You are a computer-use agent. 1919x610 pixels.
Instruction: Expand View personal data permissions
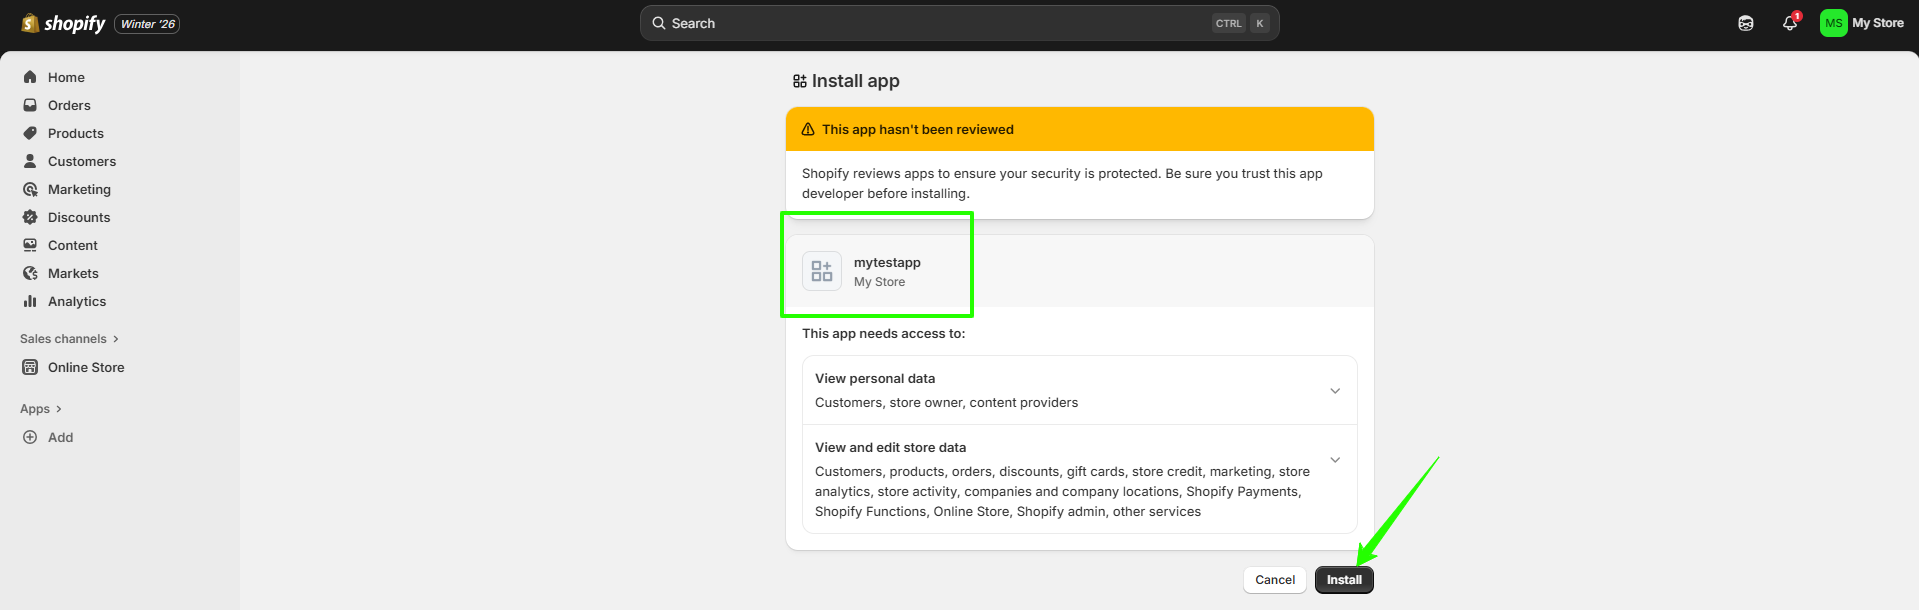[x=1334, y=391]
